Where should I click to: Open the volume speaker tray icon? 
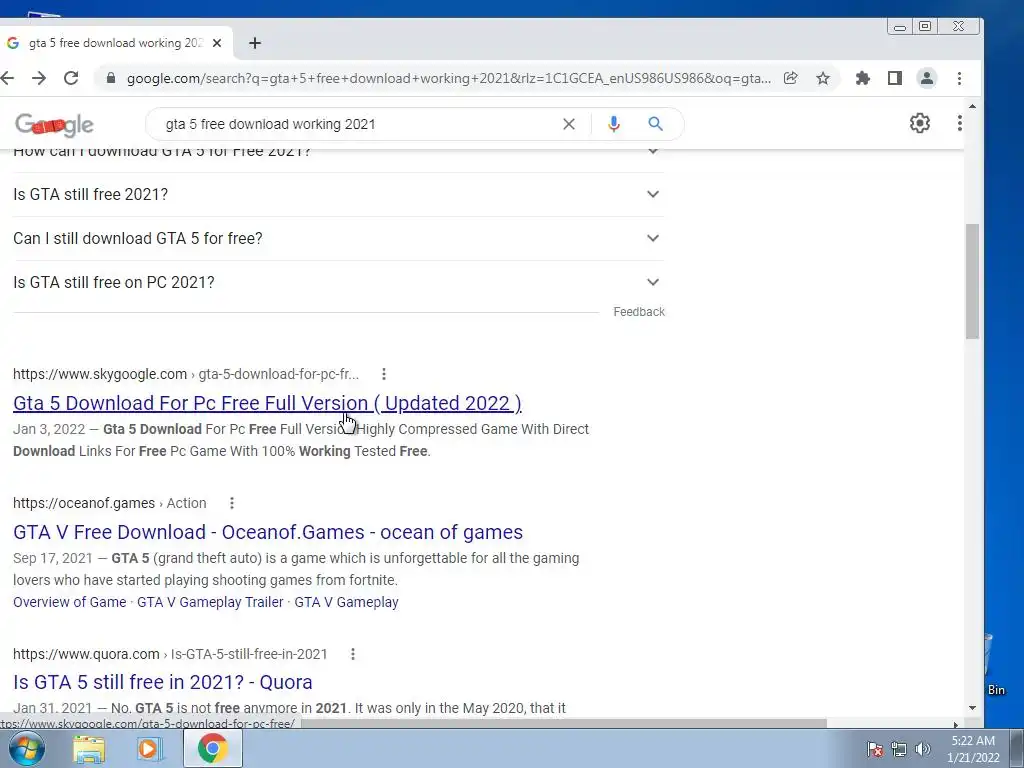(x=923, y=749)
